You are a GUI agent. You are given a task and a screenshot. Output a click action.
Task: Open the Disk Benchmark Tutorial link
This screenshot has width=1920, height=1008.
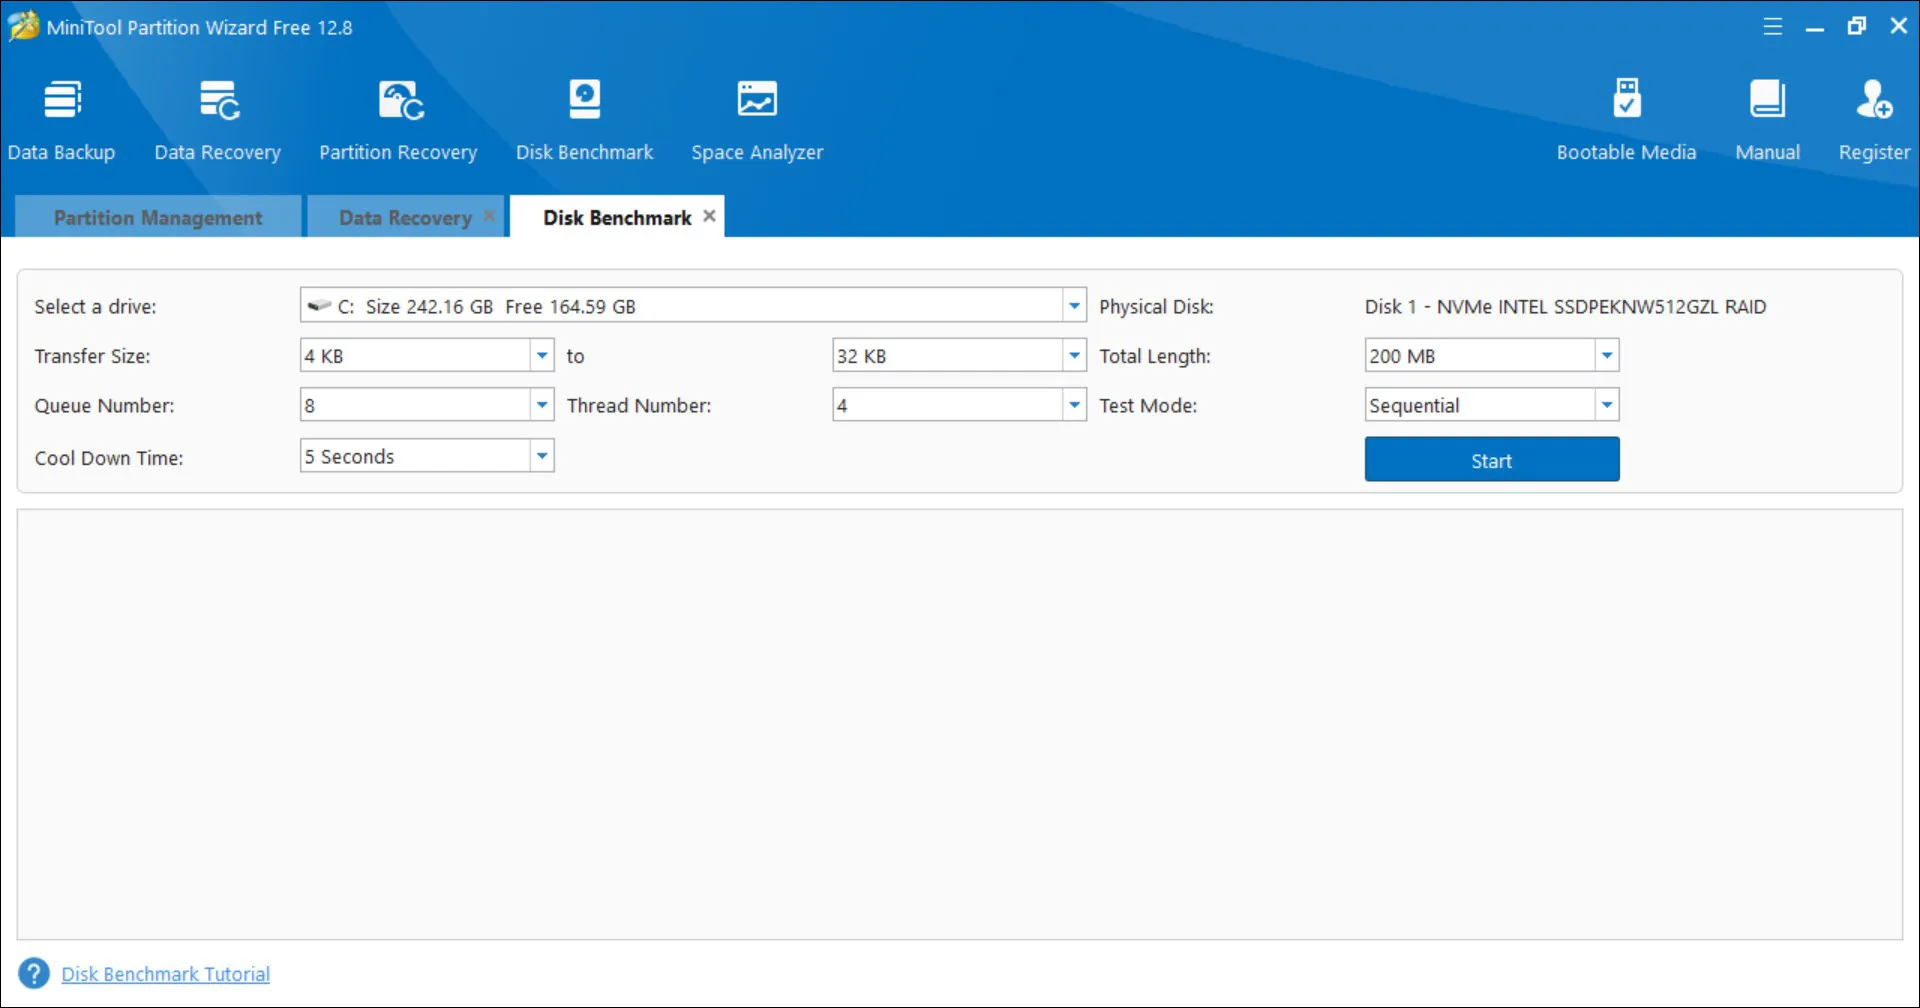pyautogui.click(x=166, y=974)
